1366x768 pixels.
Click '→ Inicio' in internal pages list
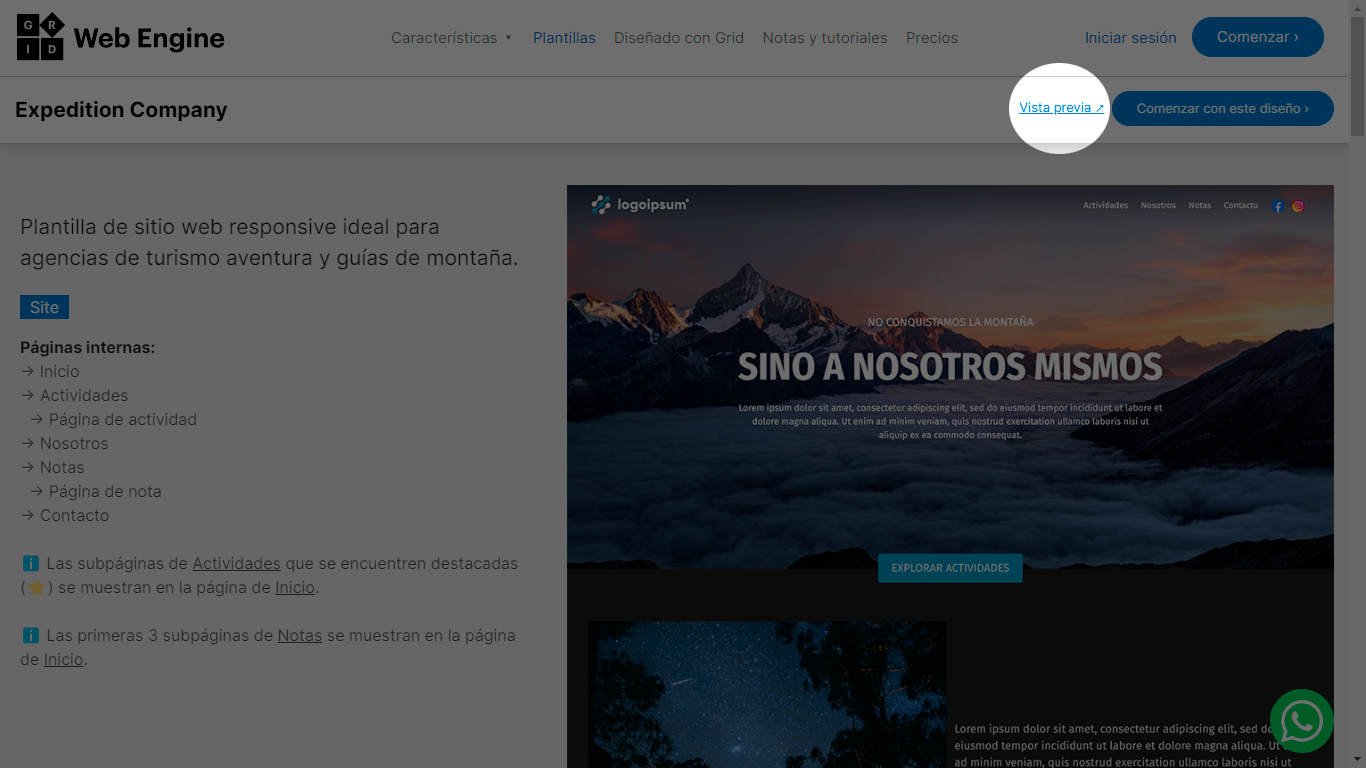(50, 371)
